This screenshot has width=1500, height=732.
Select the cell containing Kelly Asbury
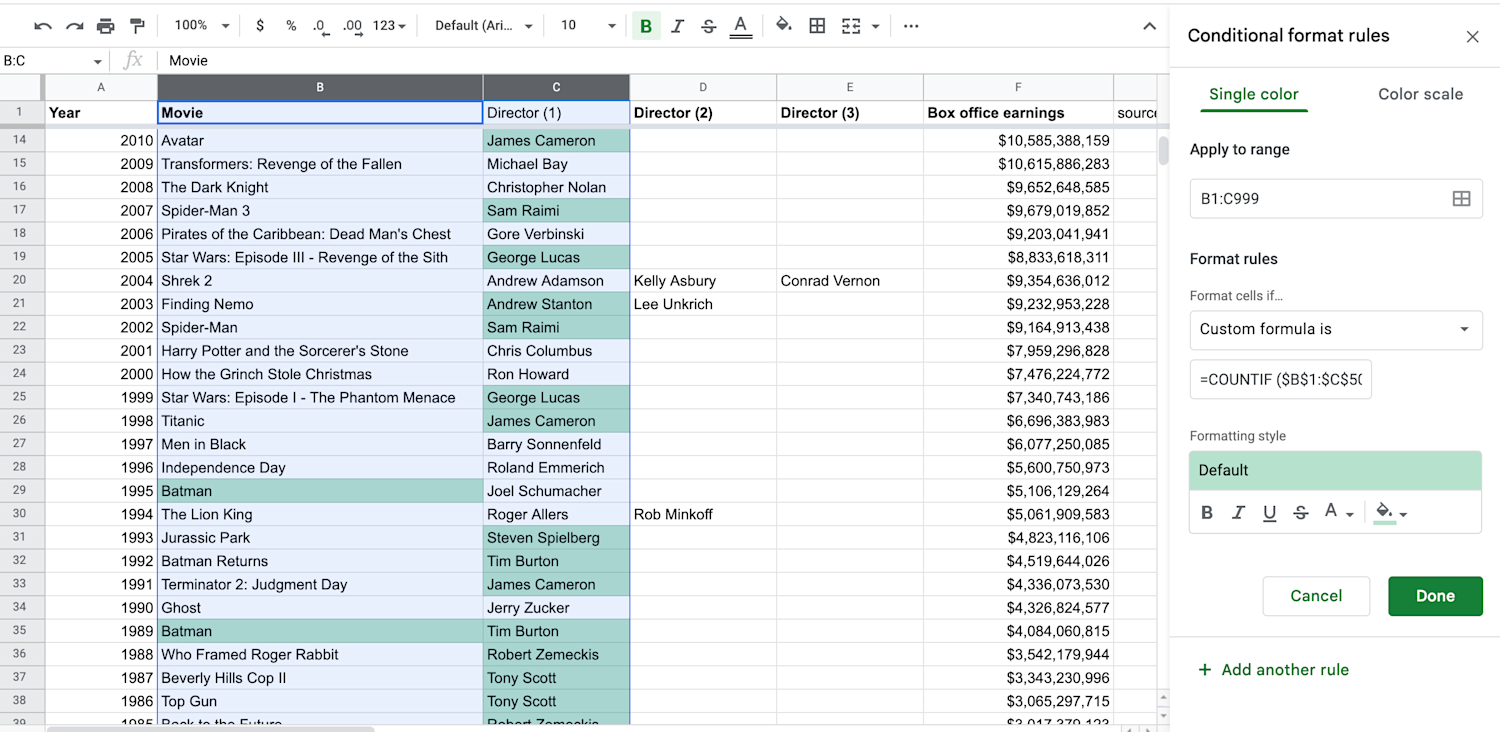click(x=703, y=281)
